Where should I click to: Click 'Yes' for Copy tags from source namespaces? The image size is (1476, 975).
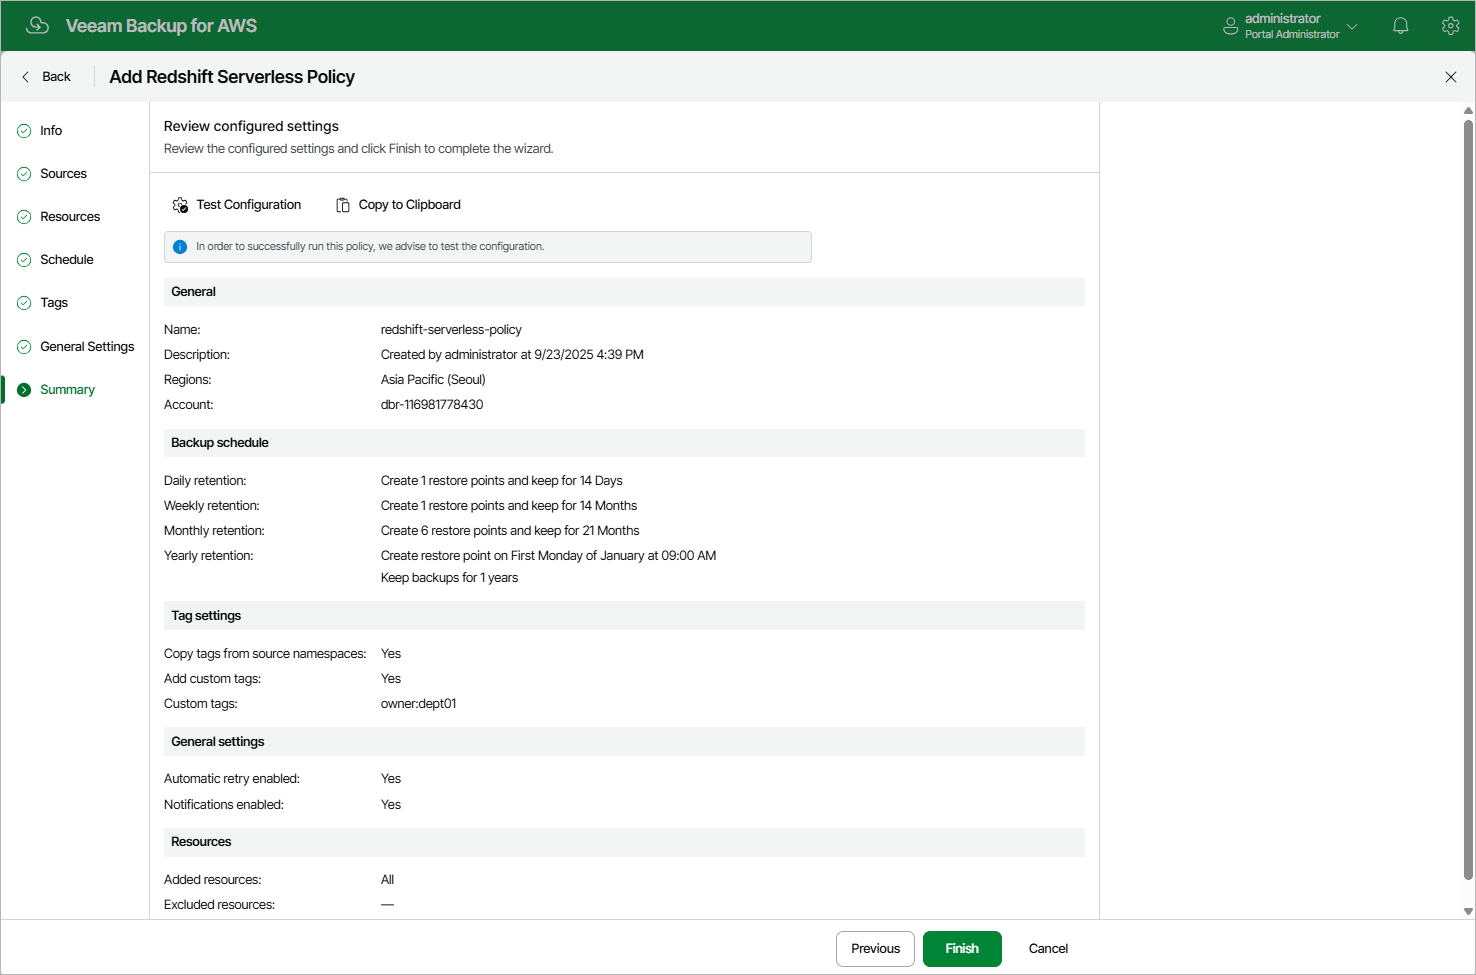coord(391,654)
